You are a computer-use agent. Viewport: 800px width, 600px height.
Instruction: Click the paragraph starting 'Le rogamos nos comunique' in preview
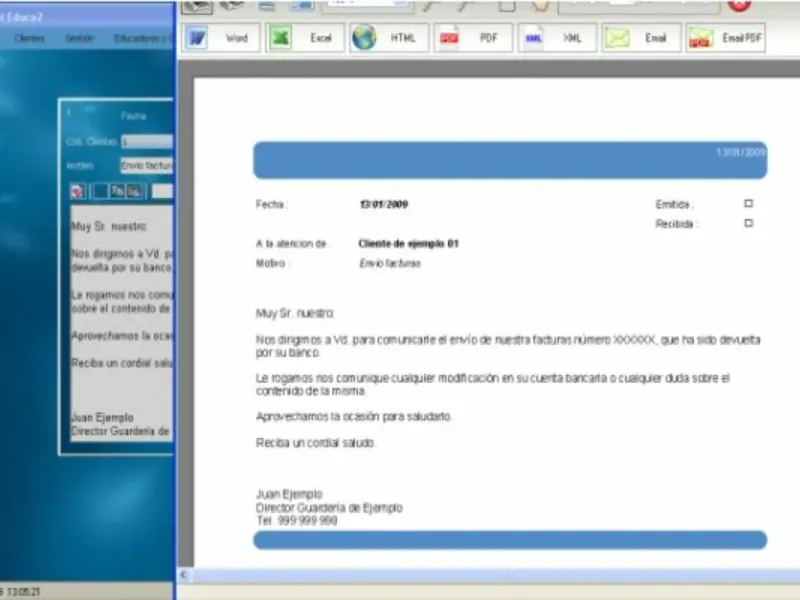pyautogui.click(x=493, y=384)
